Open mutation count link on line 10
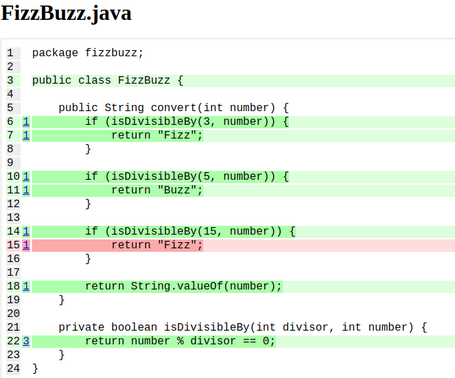This screenshot has width=455, height=378. [26, 176]
